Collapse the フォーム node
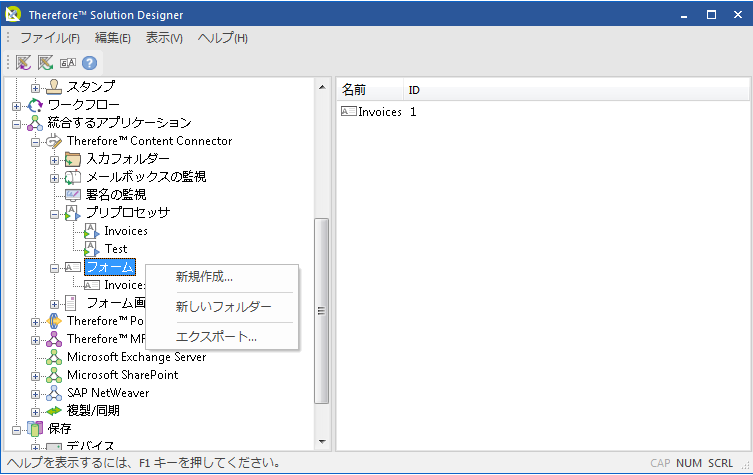The height and width of the screenshot is (475, 753). 54,268
